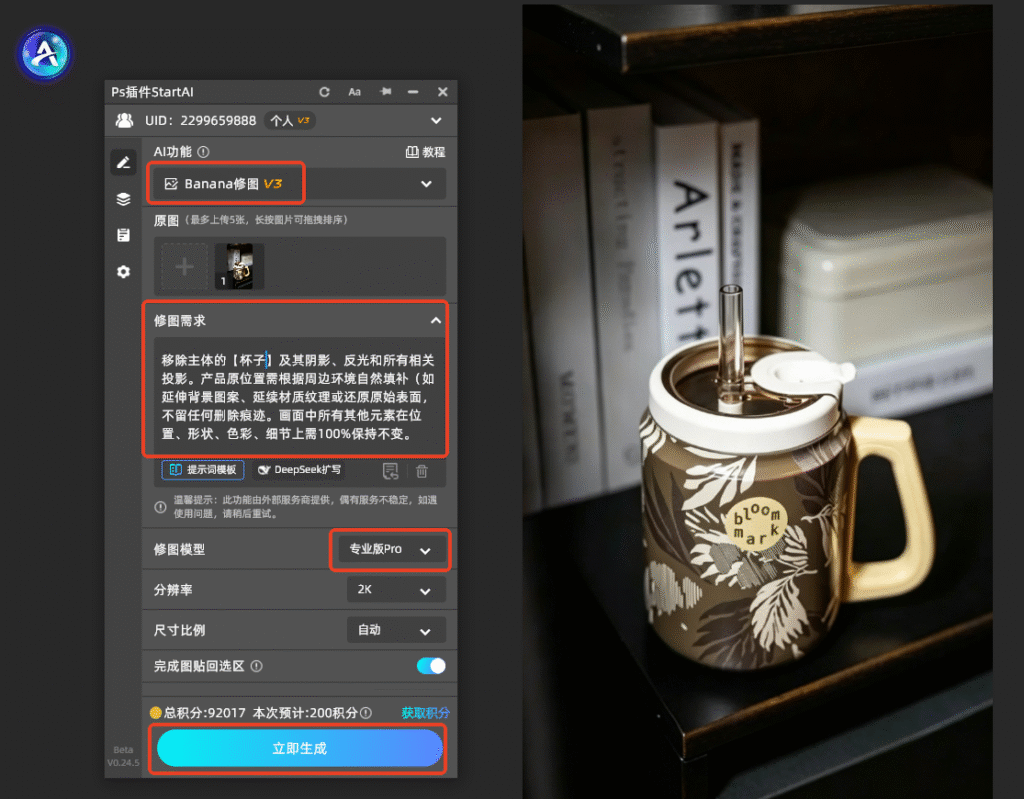Image resolution: width=1024 pixels, height=799 pixels.
Task: Open the edit pencil sidebar tab
Action: (123, 163)
